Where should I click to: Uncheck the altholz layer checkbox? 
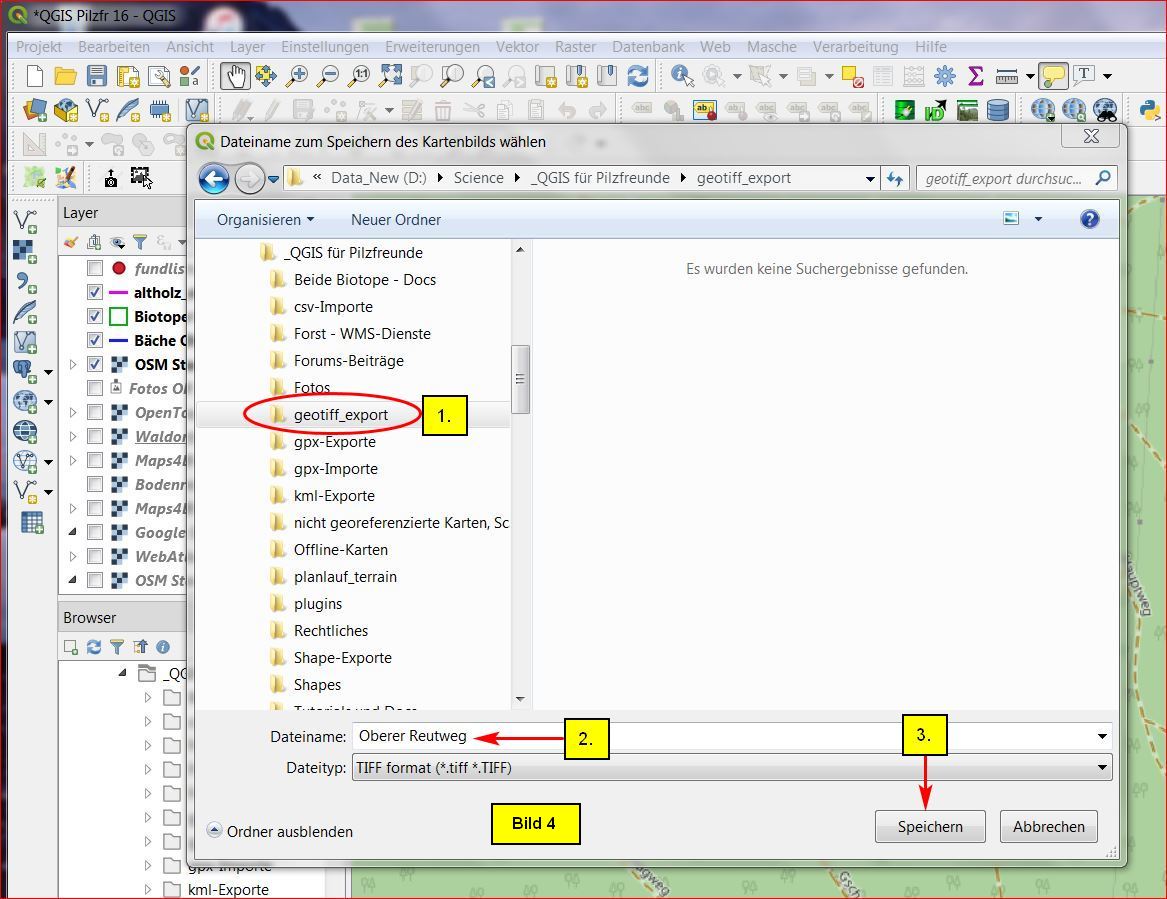pyautogui.click(x=95, y=293)
